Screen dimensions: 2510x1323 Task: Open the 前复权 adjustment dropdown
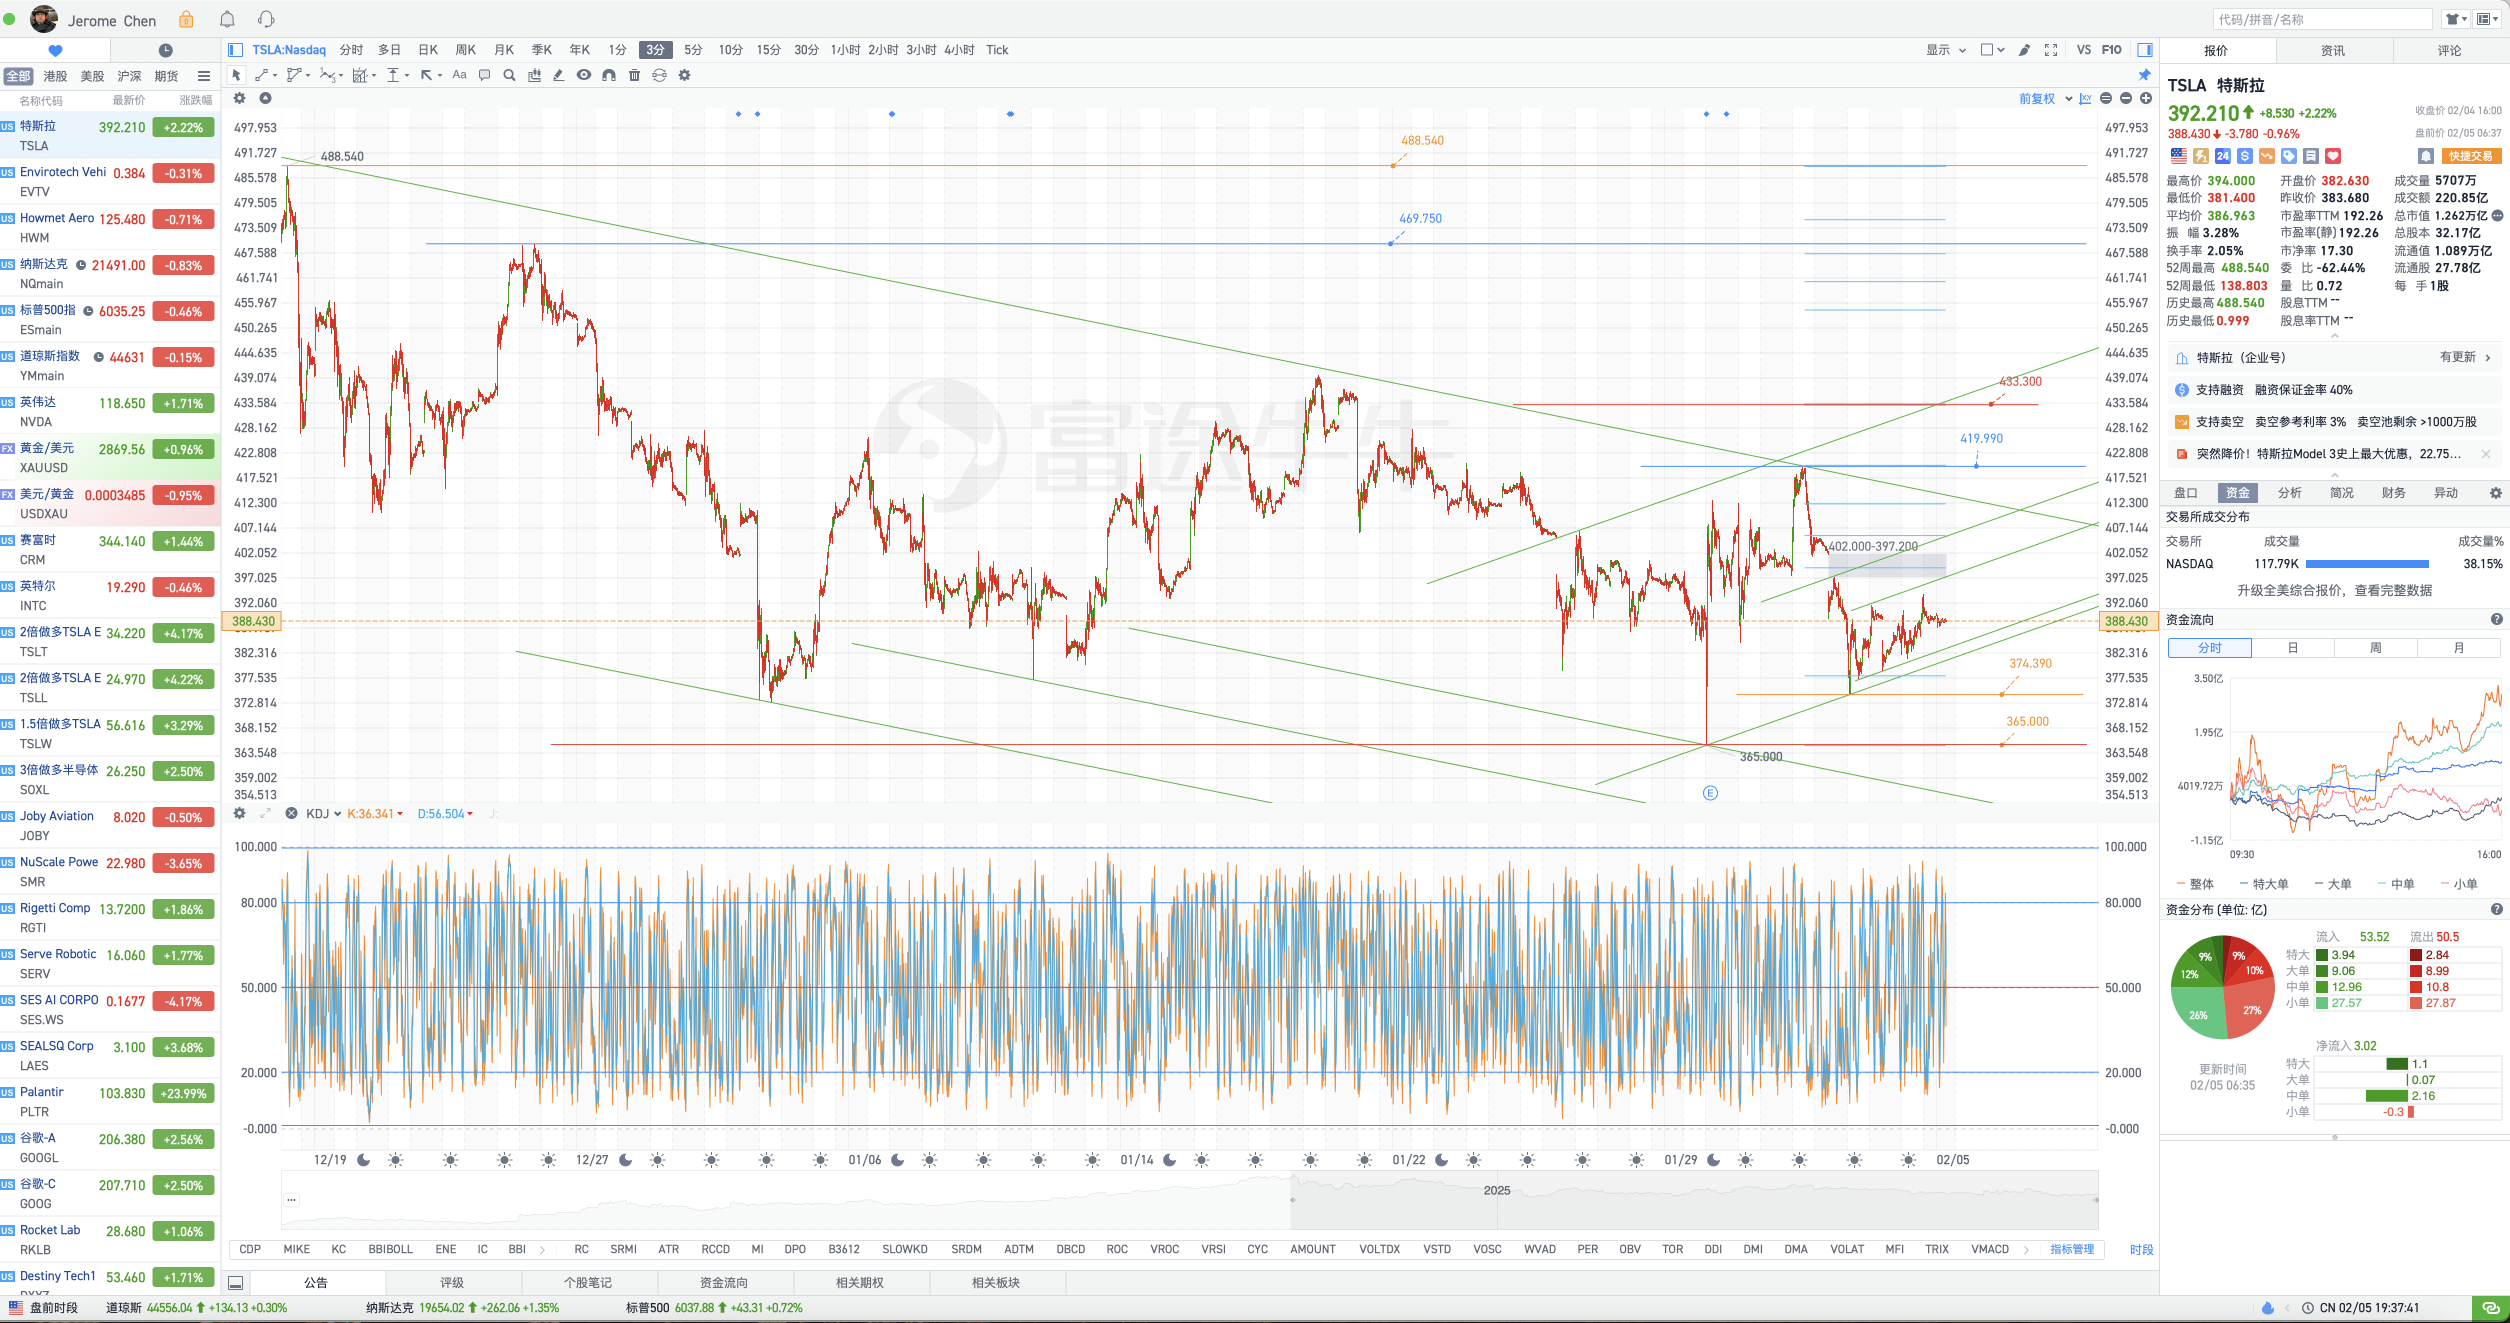pos(2045,99)
